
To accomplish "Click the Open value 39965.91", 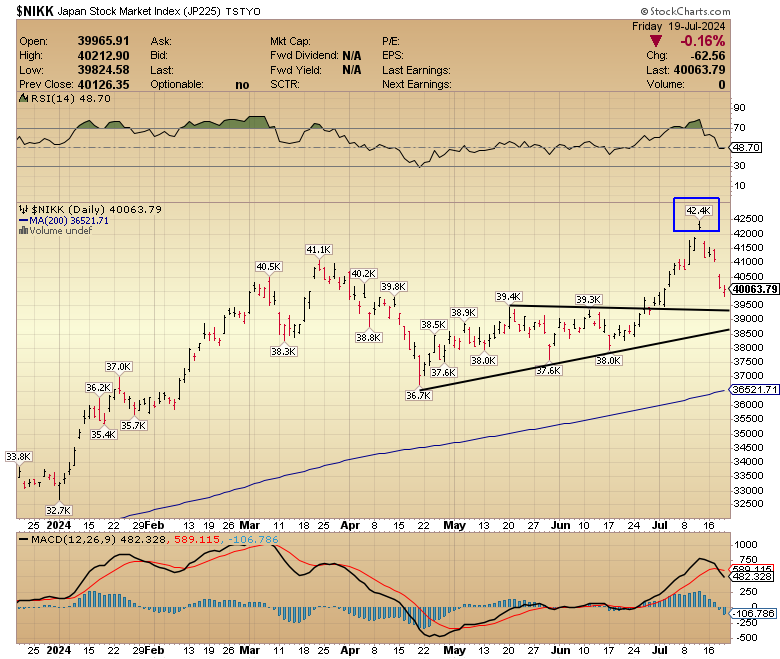I will coord(103,41).
